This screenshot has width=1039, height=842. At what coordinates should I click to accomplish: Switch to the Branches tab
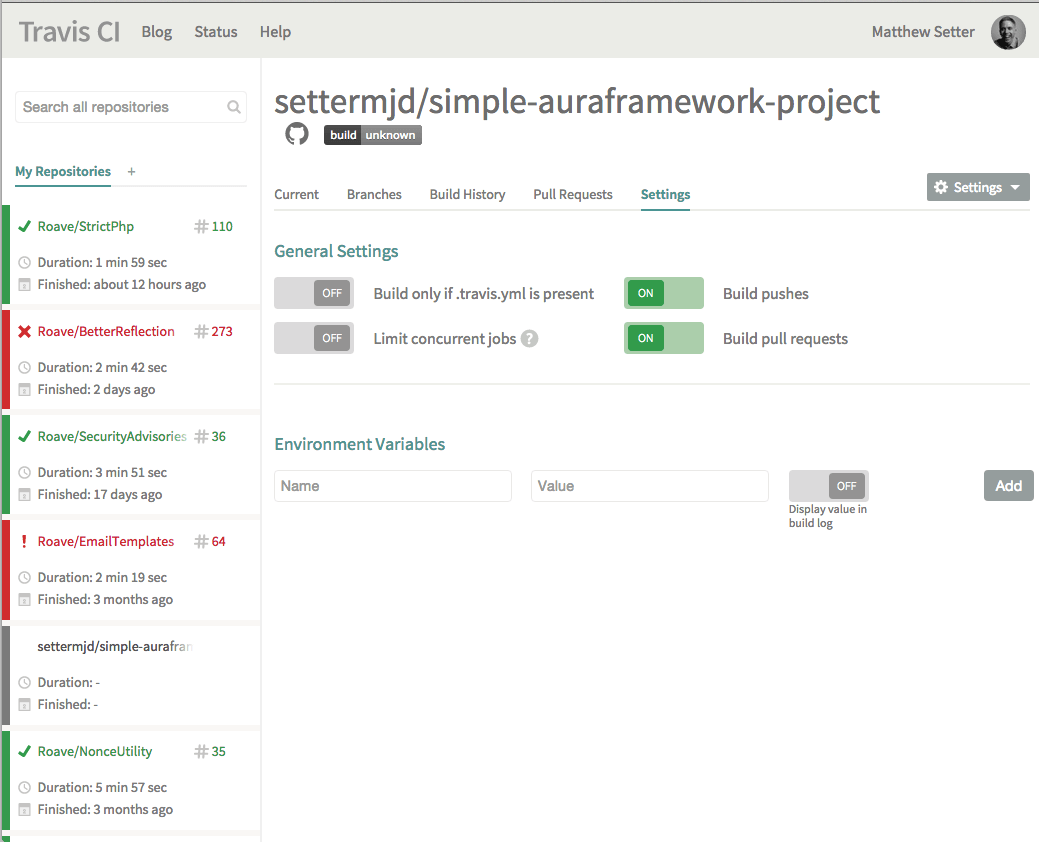pyautogui.click(x=374, y=194)
